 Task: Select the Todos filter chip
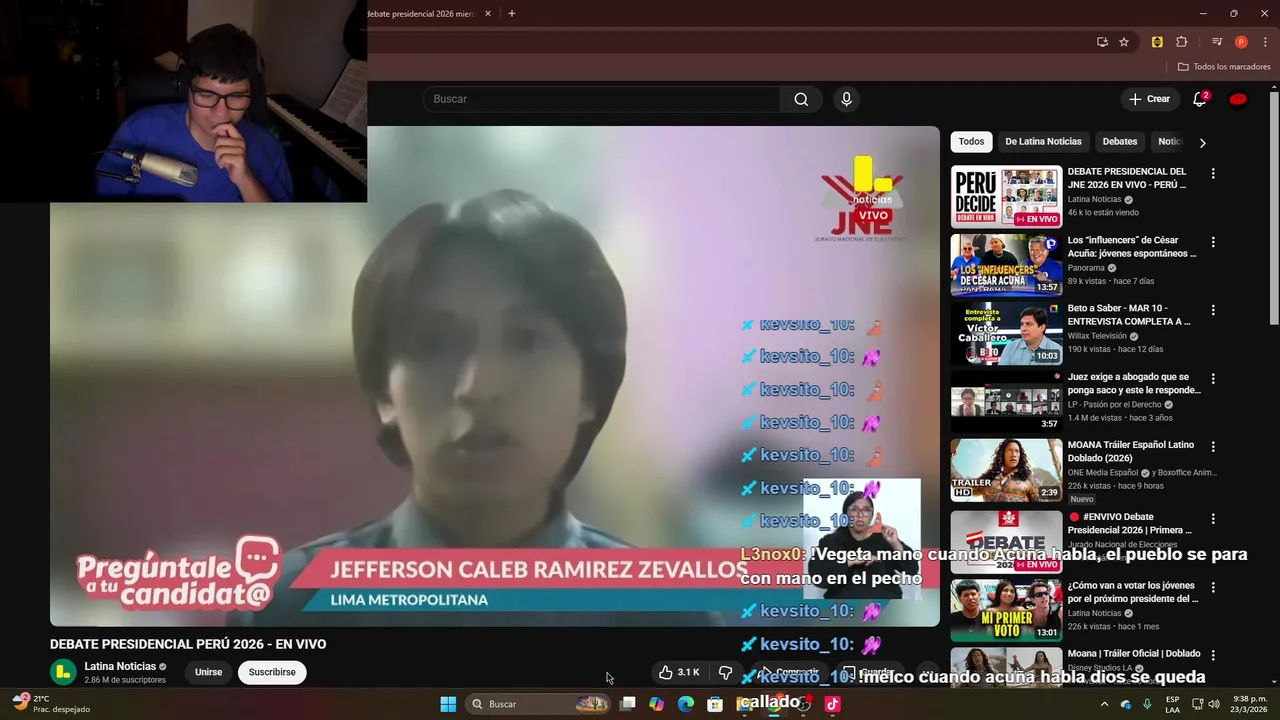971,142
